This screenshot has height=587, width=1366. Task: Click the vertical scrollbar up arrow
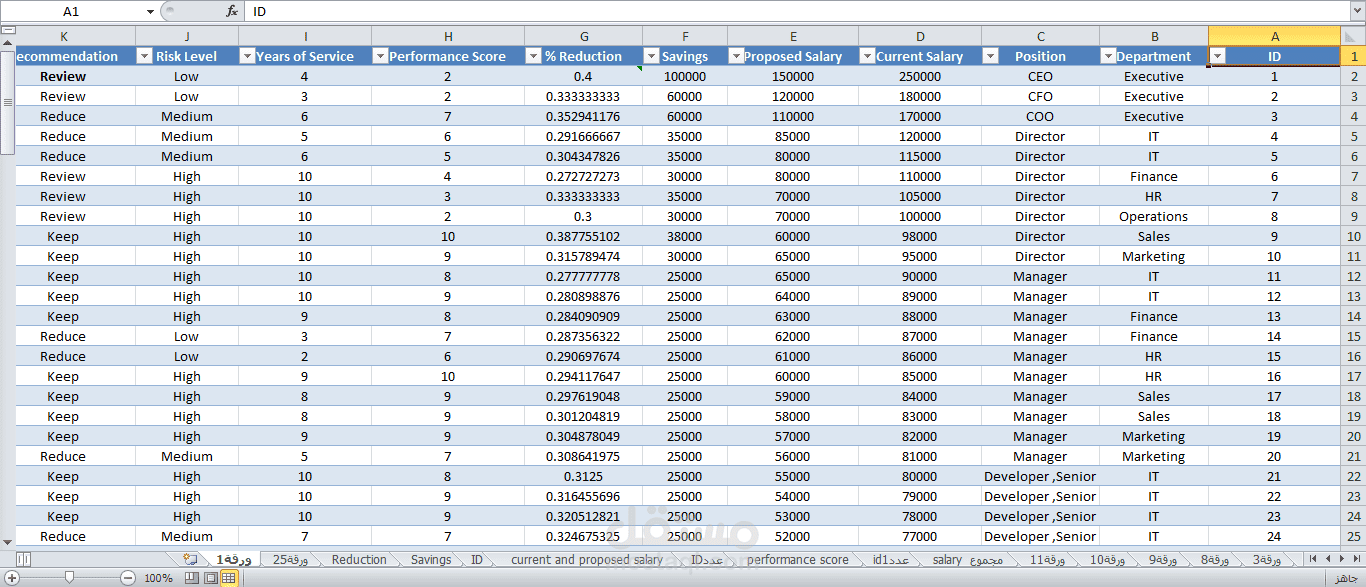(x=8, y=42)
